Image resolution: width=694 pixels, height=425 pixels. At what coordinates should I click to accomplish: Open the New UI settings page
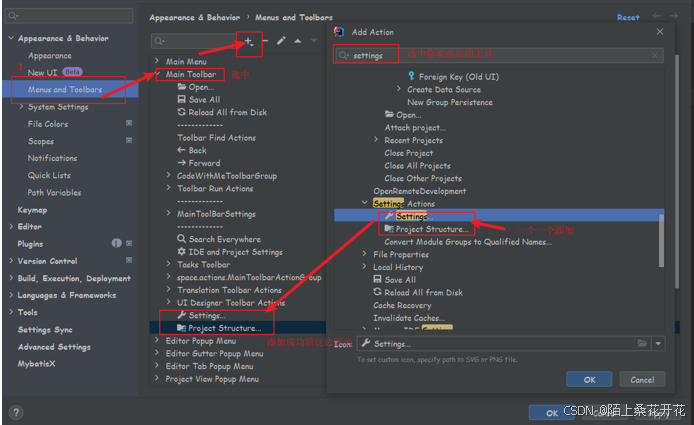pyautogui.click(x=42, y=72)
